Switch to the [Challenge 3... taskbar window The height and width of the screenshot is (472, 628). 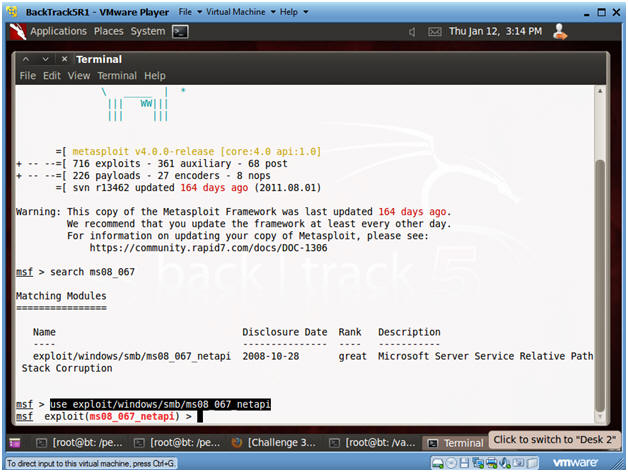(275, 443)
